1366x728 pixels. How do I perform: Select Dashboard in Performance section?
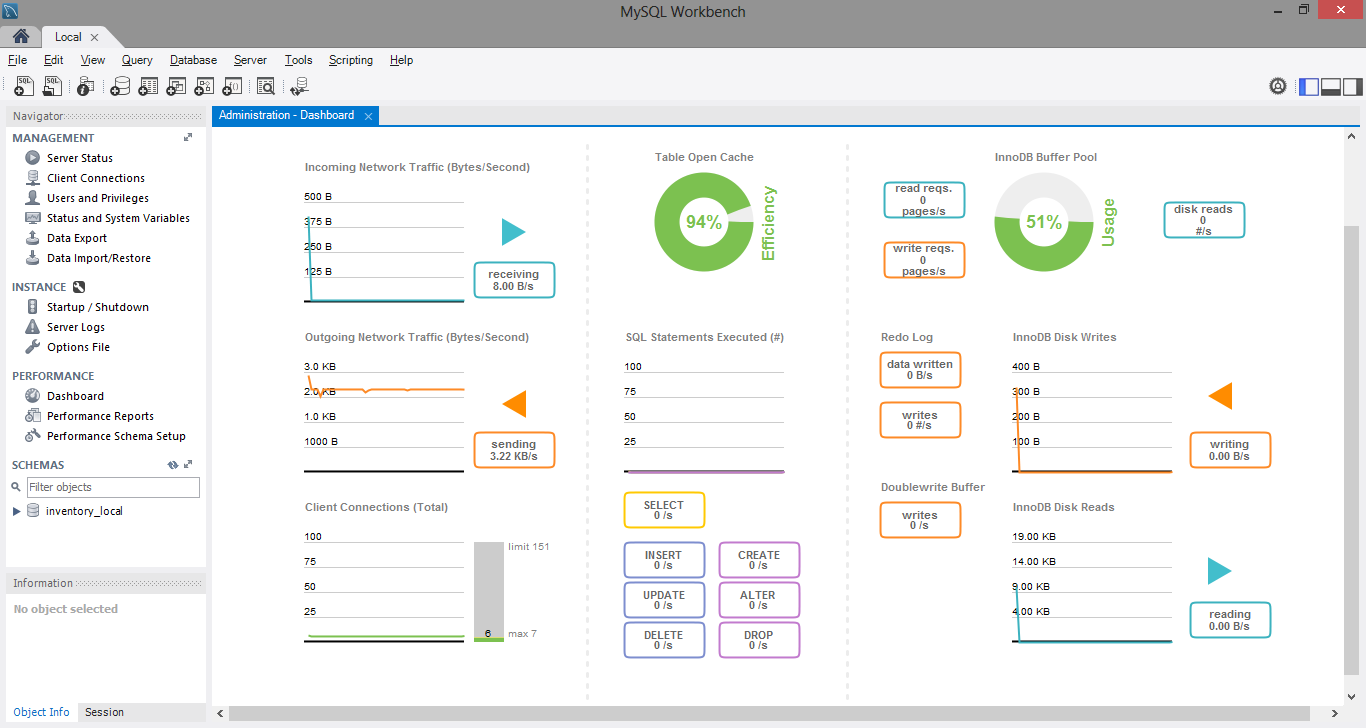pyautogui.click(x=75, y=396)
